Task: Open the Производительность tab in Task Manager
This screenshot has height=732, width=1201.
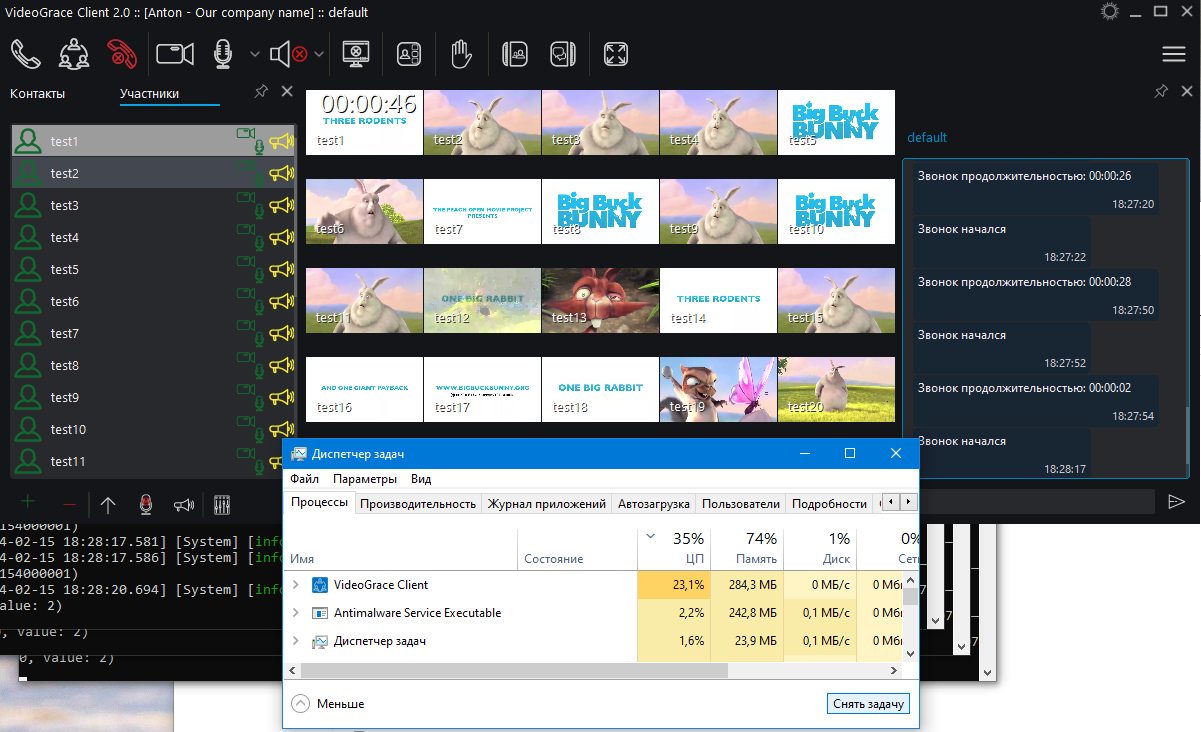Action: 417,504
